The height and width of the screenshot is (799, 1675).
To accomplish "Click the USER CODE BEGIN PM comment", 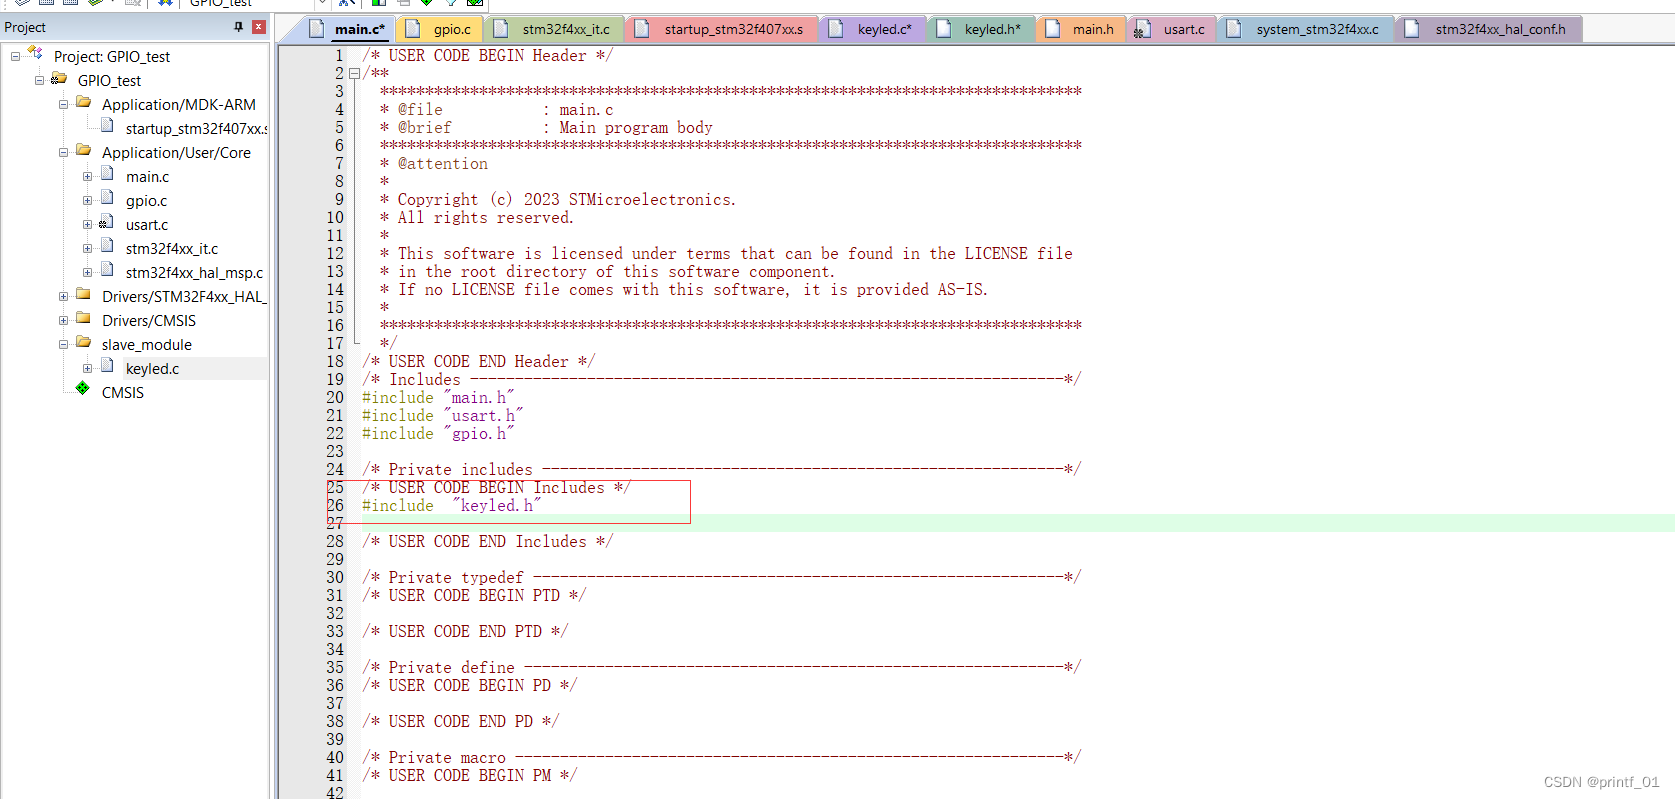I will coord(469,776).
